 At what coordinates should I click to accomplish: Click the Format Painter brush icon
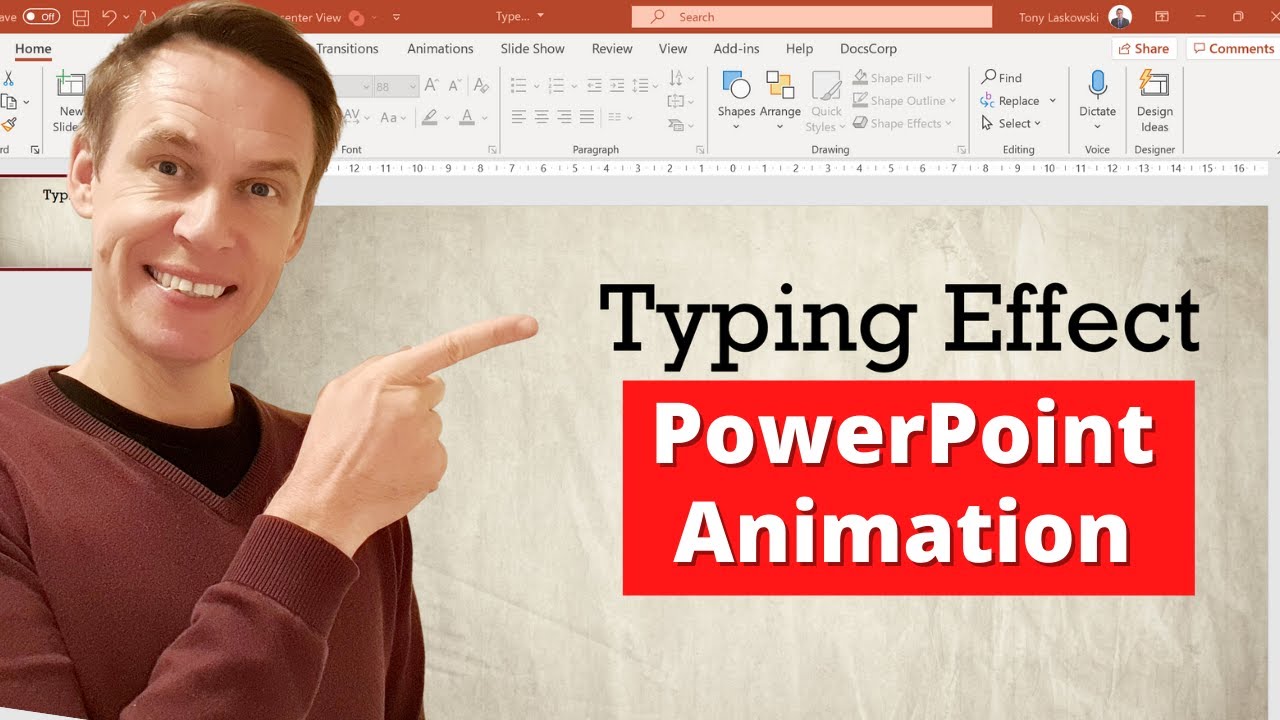[x=8, y=124]
